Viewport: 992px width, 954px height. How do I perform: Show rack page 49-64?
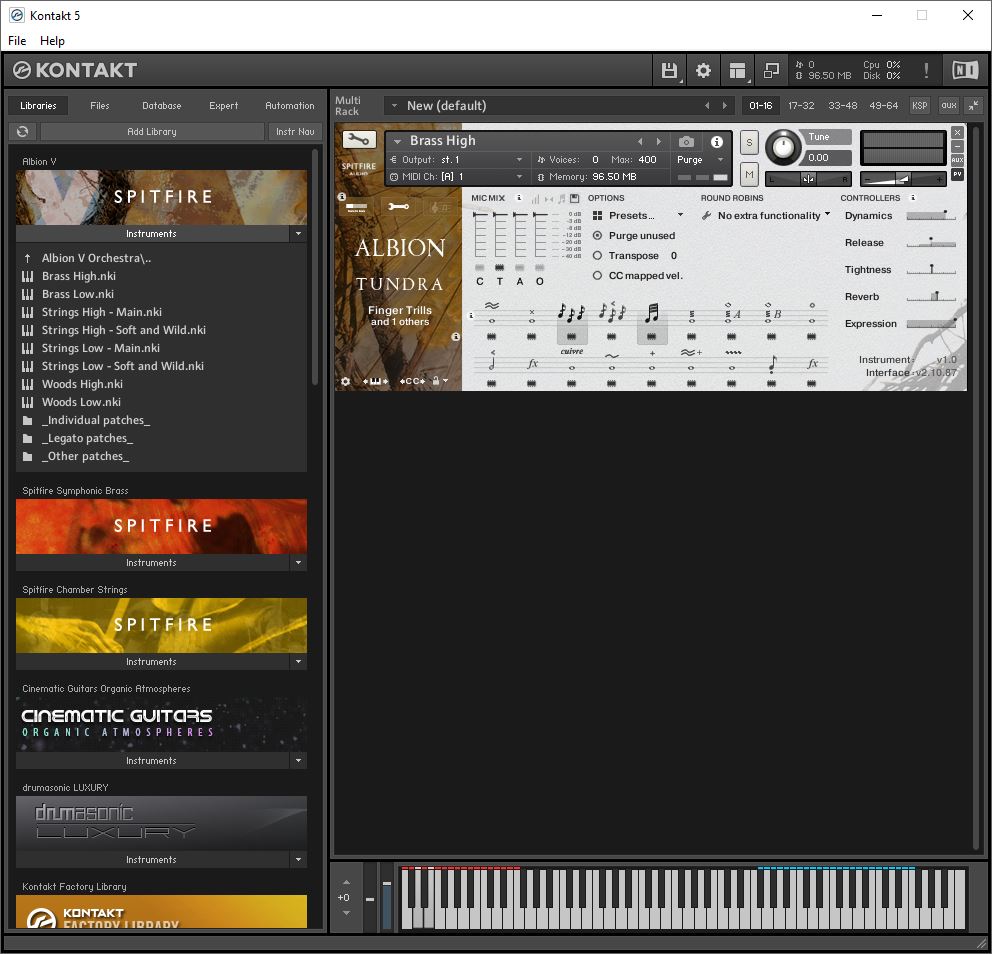tap(883, 106)
